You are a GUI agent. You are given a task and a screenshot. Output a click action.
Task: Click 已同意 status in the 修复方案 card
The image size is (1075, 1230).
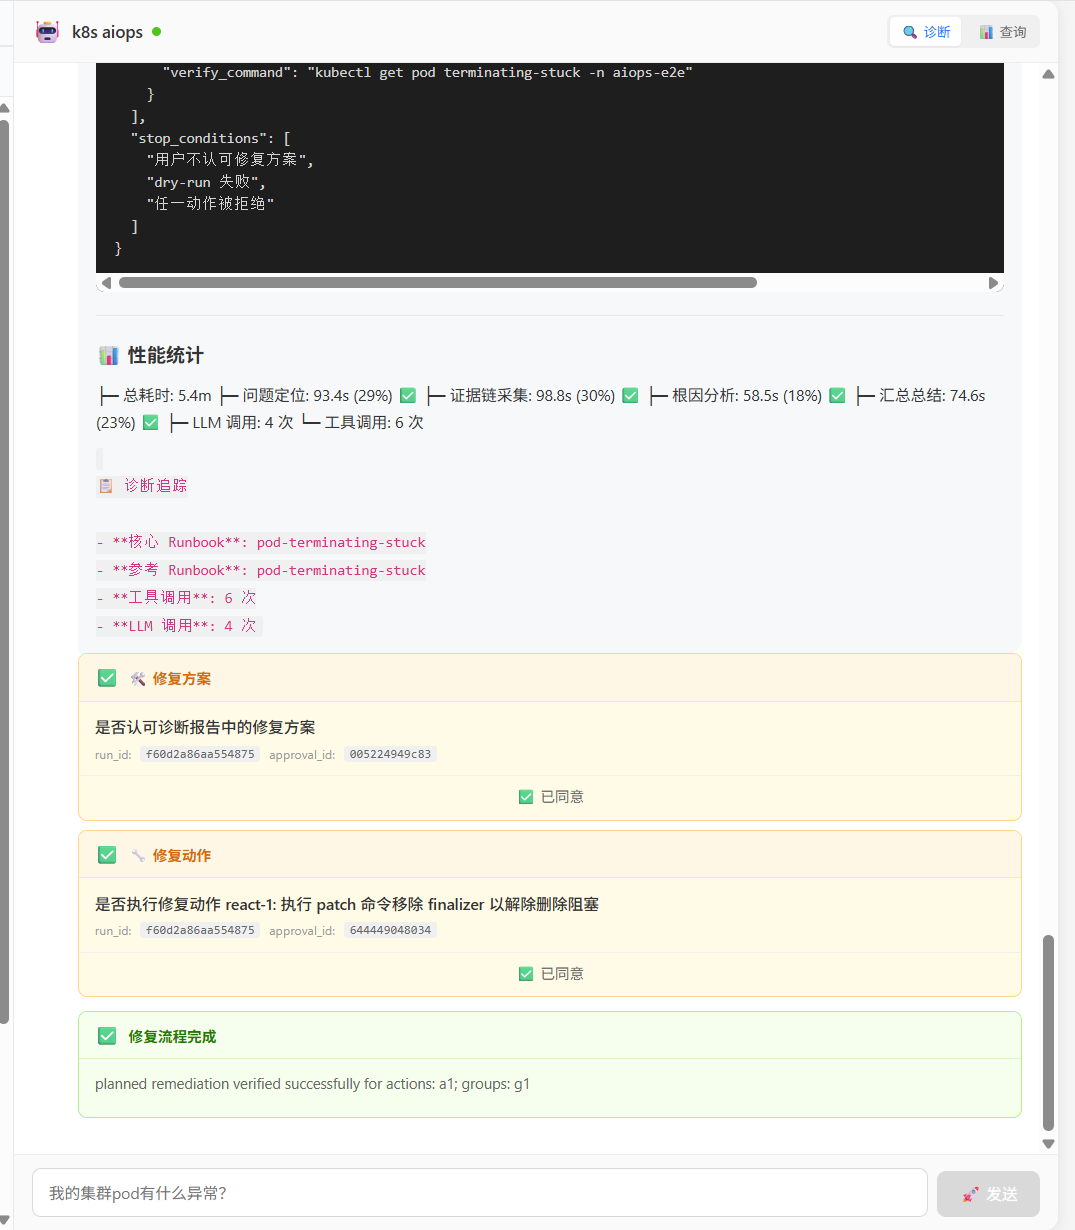pos(551,797)
